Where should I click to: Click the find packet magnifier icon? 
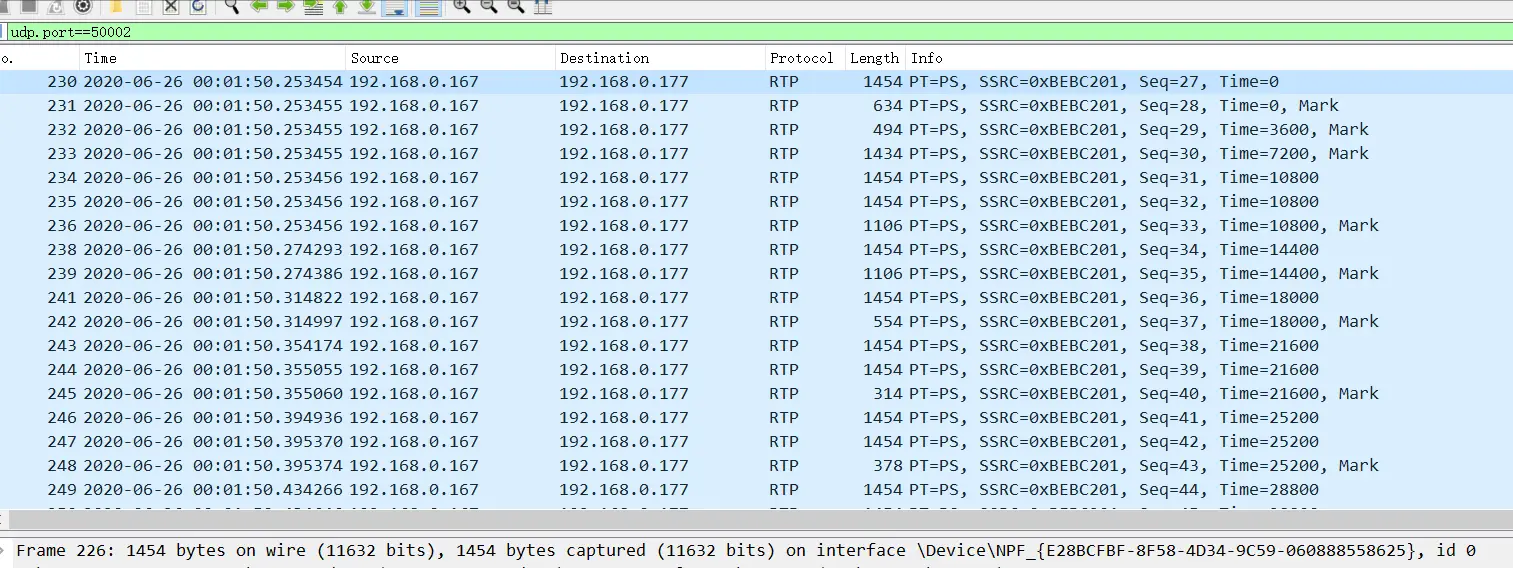coord(231,6)
